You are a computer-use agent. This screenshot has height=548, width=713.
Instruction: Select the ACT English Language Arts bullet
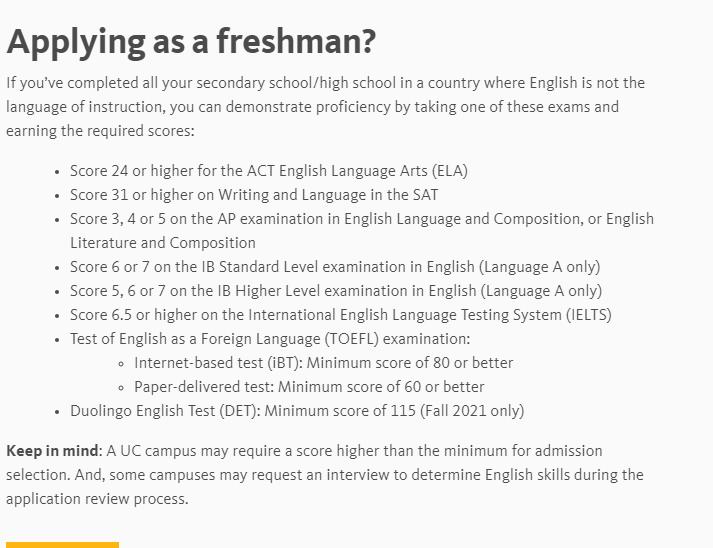(268, 171)
